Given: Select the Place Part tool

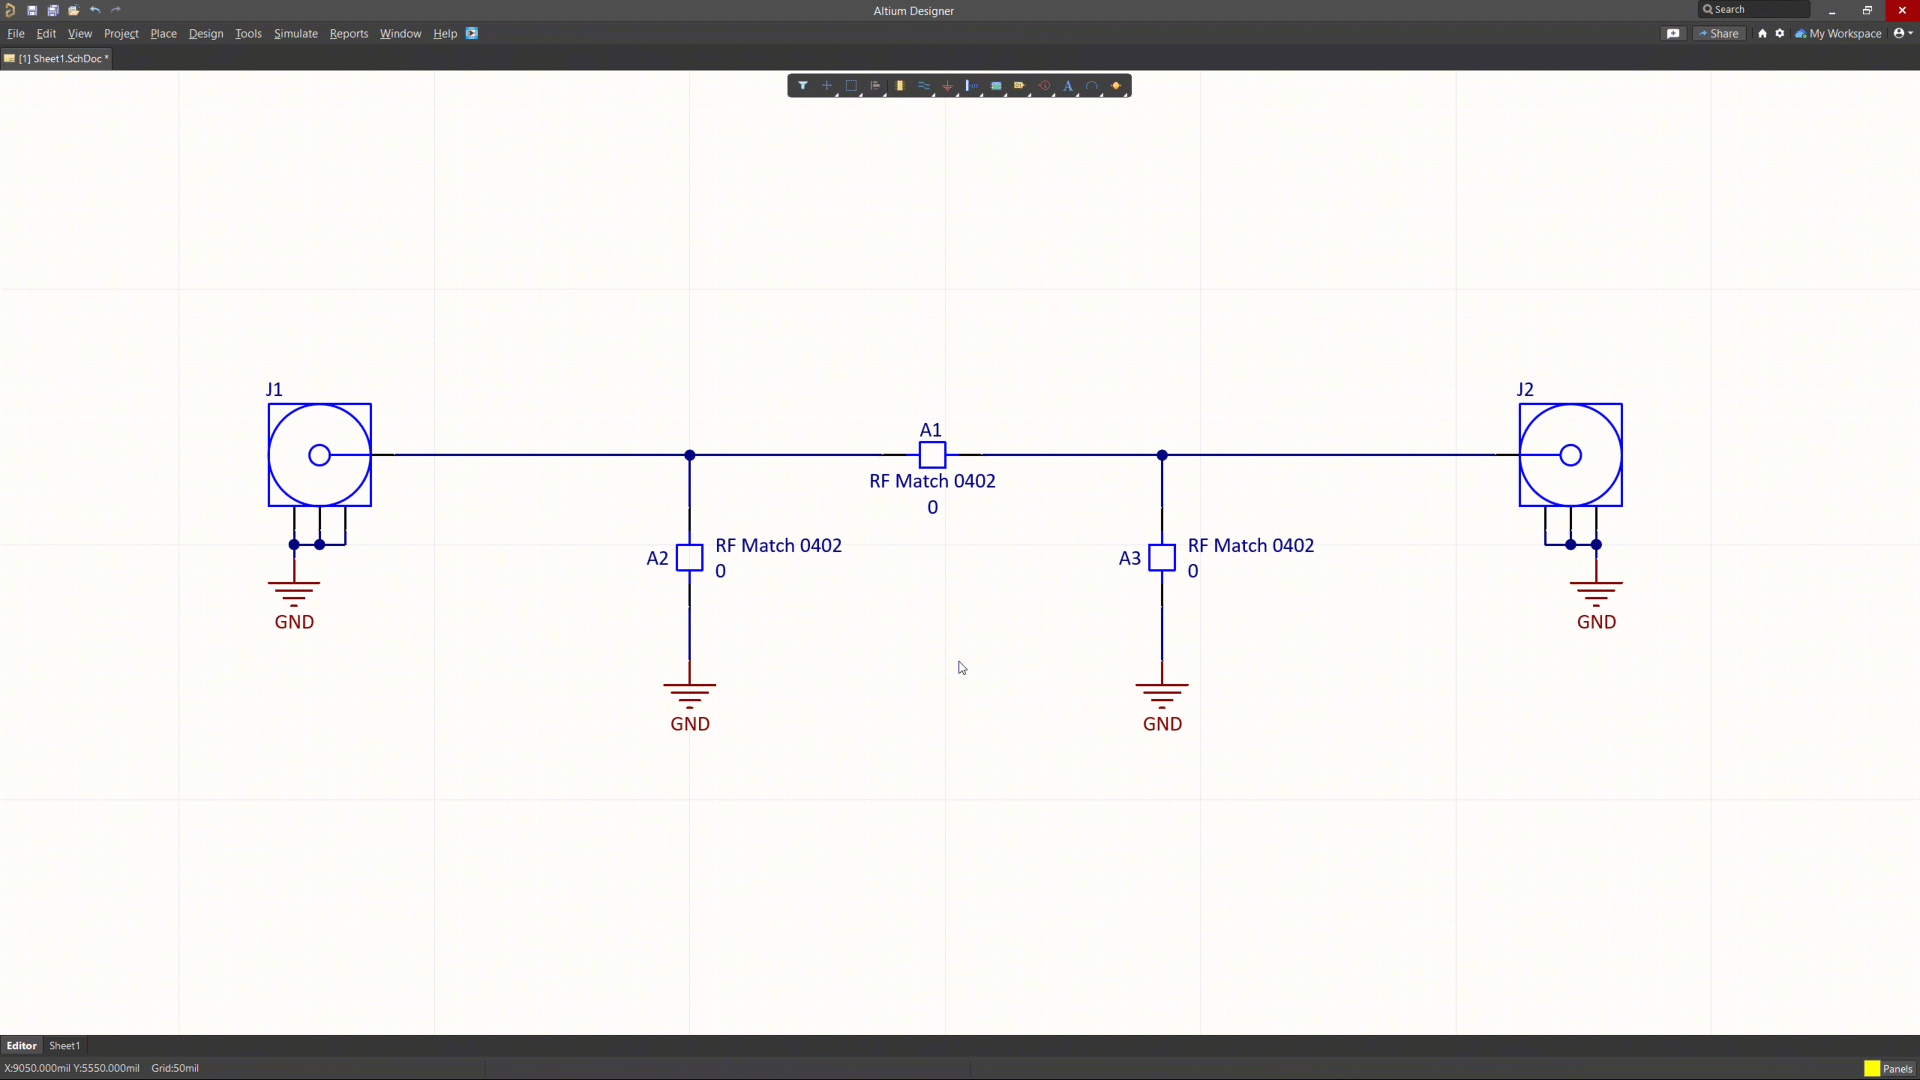Looking at the screenshot, I should pos(901,85).
